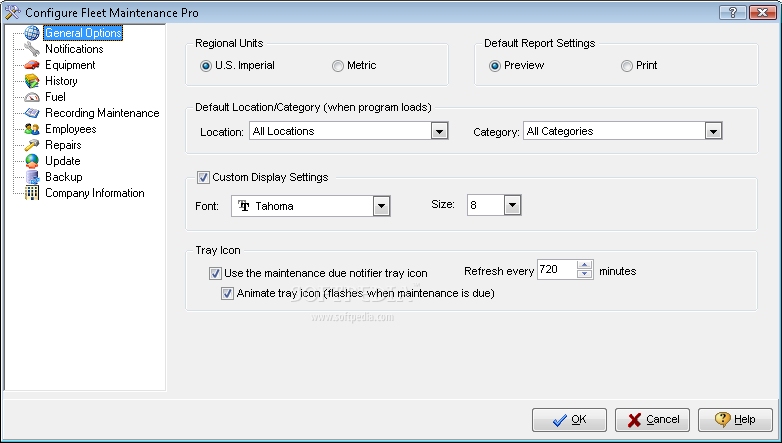Click the Company Information building icon

click(x=32, y=193)
